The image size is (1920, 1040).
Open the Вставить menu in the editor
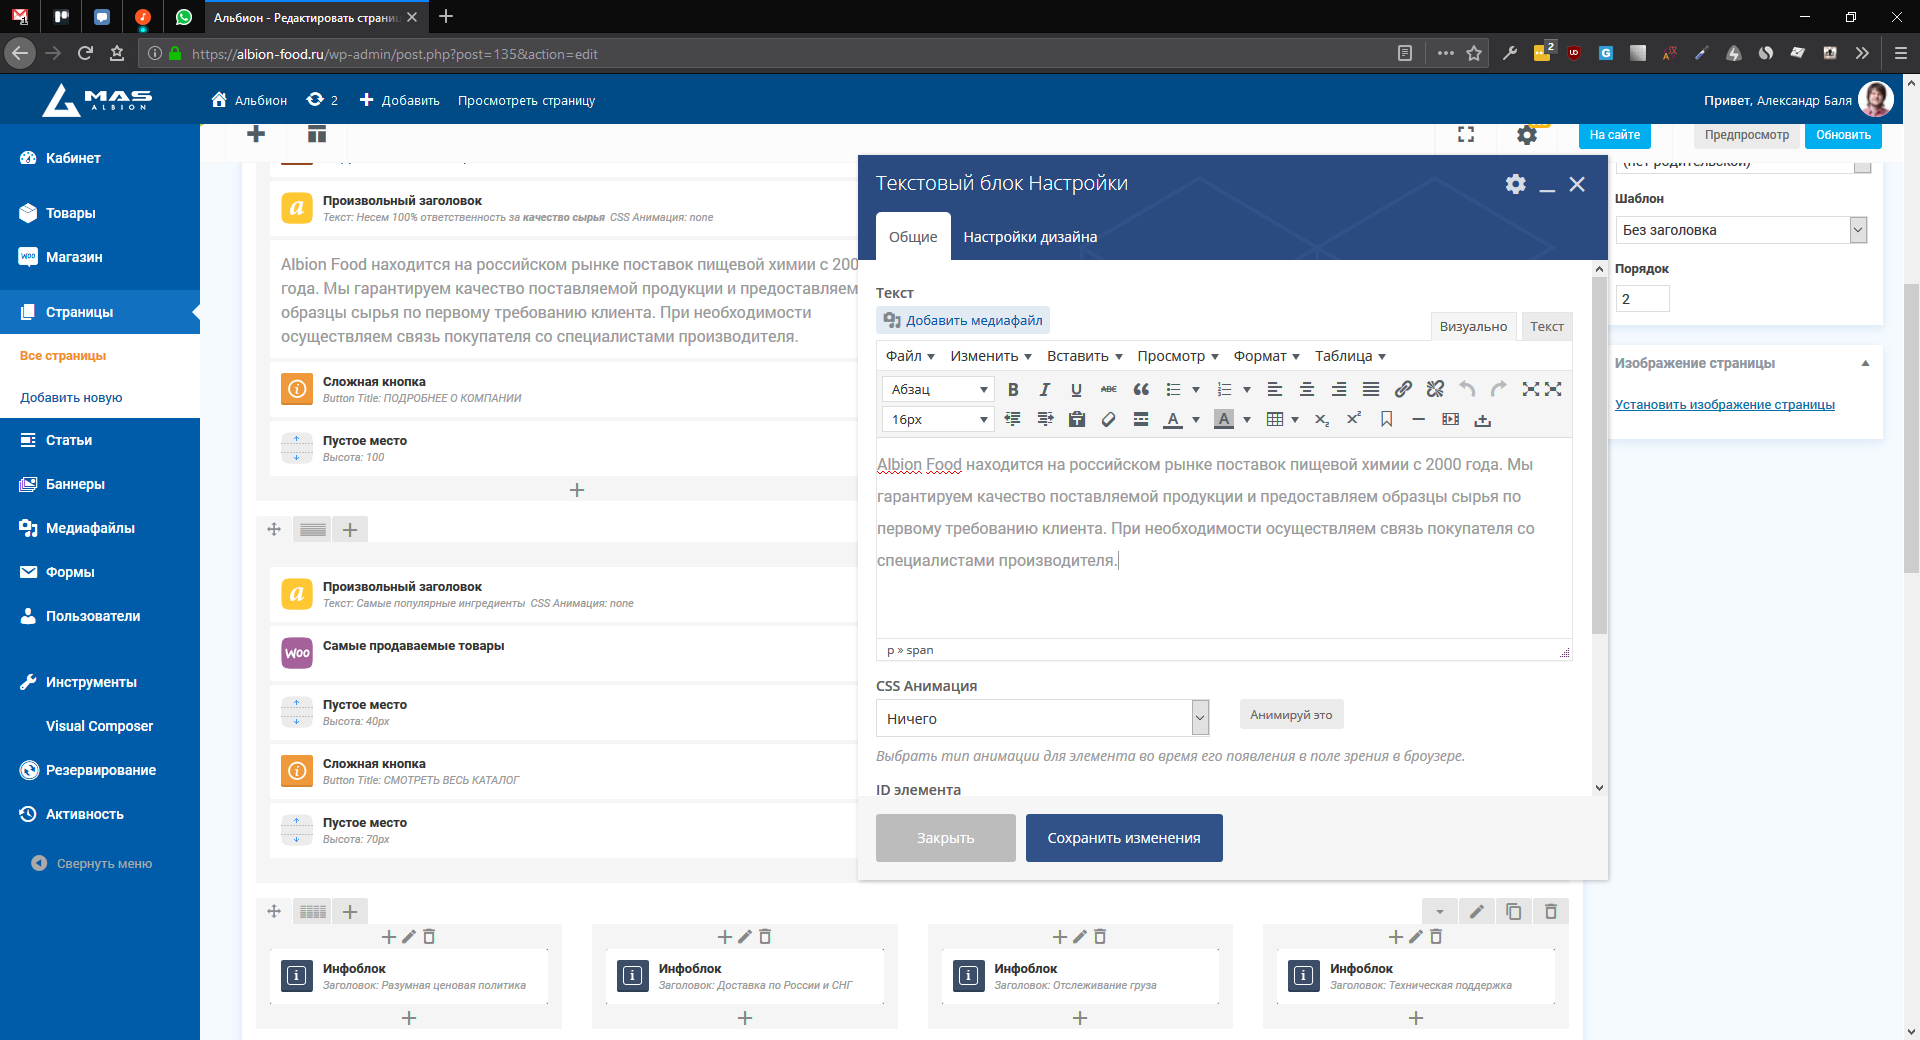tap(1084, 357)
